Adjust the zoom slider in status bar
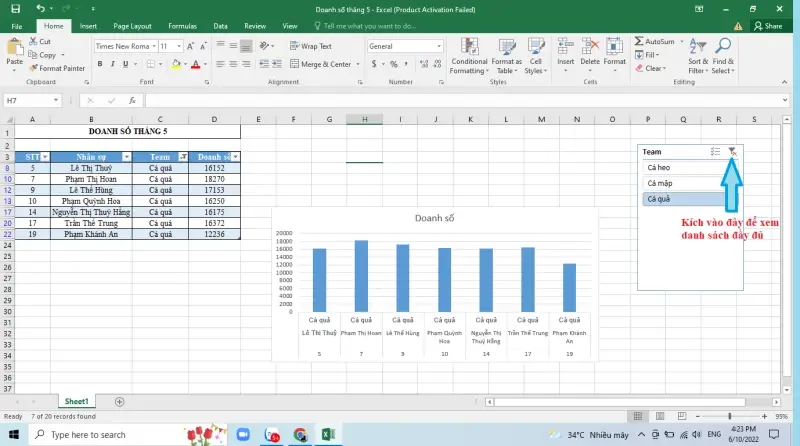The image size is (800, 446). click(x=730, y=416)
